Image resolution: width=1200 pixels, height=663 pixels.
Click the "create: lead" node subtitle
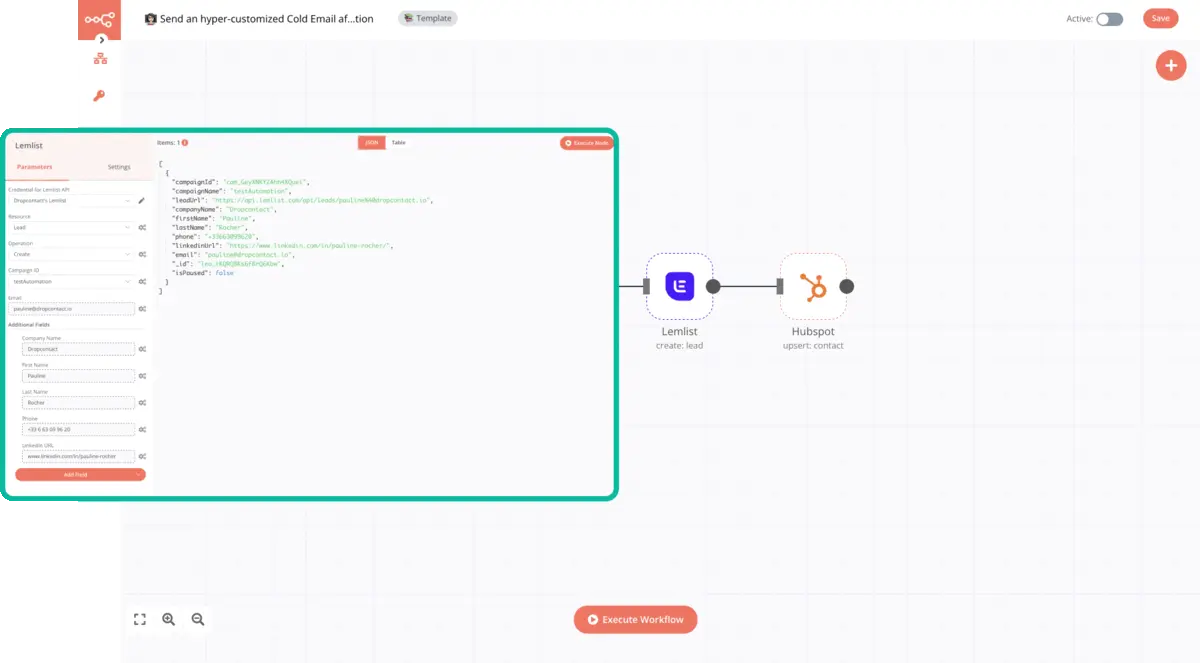(x=679, y=346)
